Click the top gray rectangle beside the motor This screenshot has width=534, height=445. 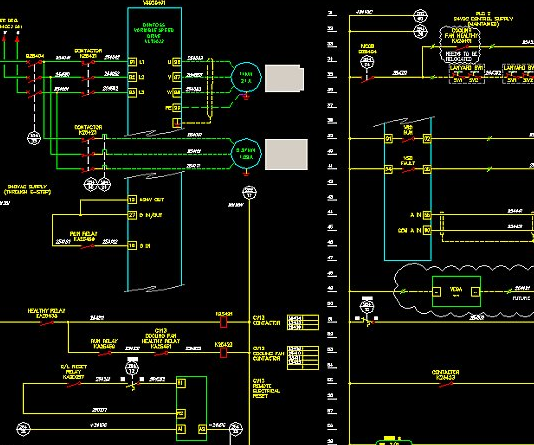[x=284, y=78]
